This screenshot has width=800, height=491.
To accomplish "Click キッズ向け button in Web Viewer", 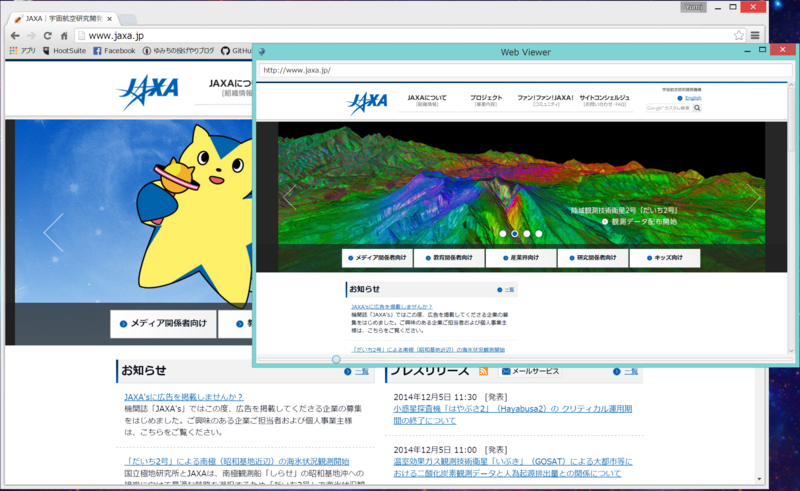I will pos(665,258).
